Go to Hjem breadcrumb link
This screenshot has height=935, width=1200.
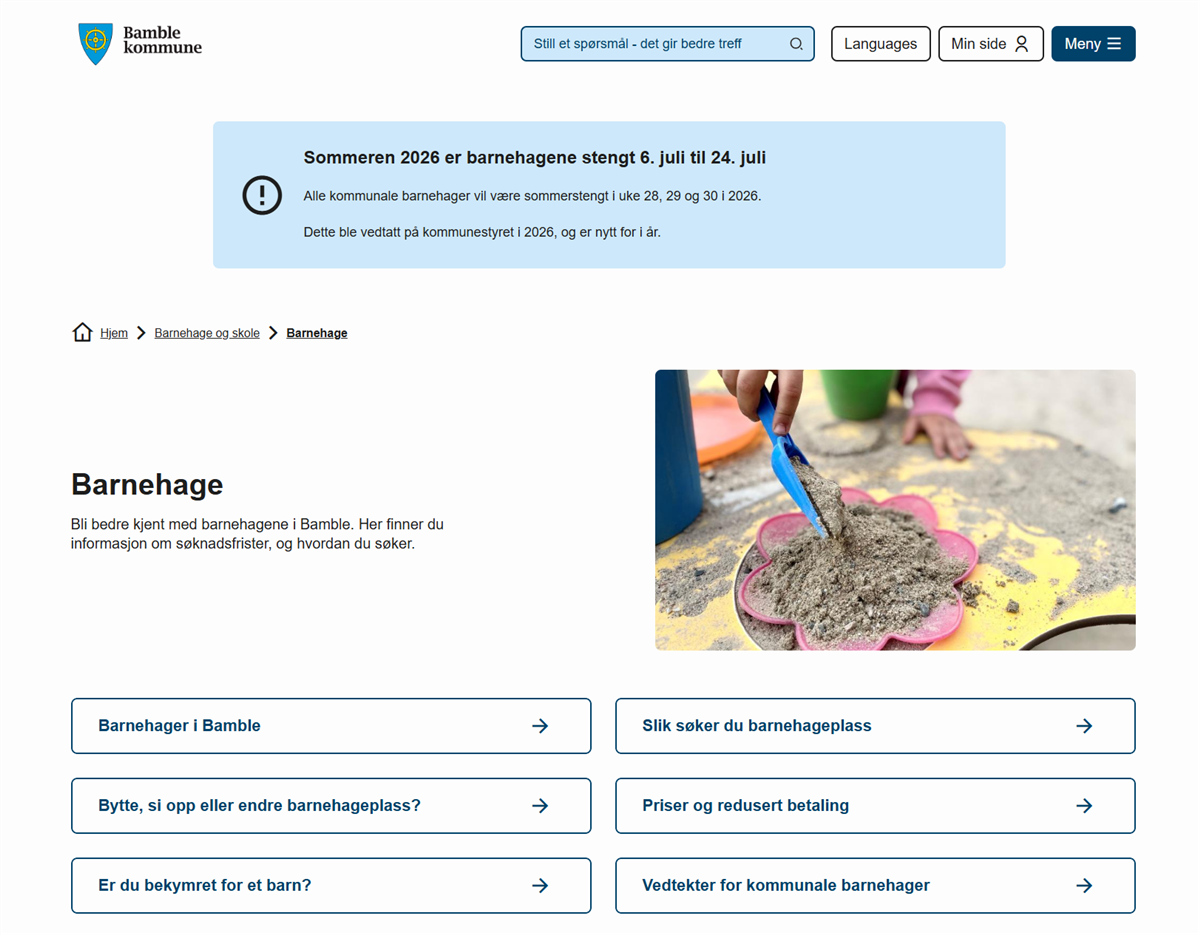[114, 333]
